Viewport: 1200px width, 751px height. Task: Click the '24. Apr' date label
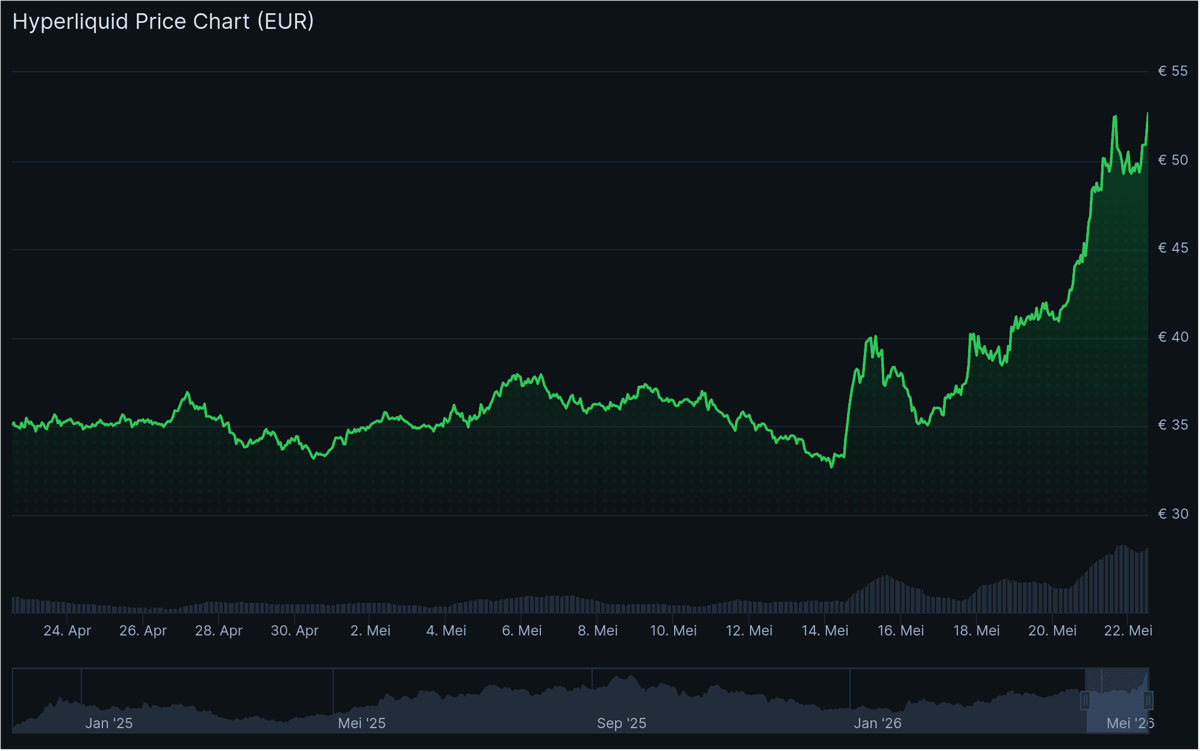point(67,631)
